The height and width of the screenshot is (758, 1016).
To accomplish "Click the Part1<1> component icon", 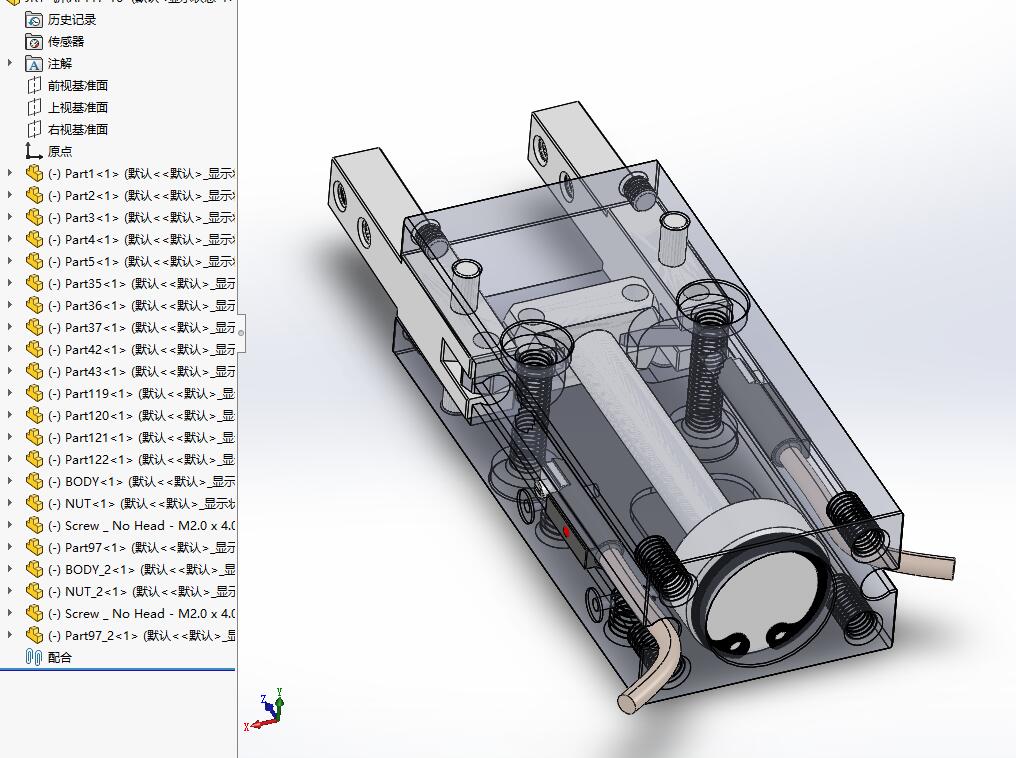I will pos(34,174).
